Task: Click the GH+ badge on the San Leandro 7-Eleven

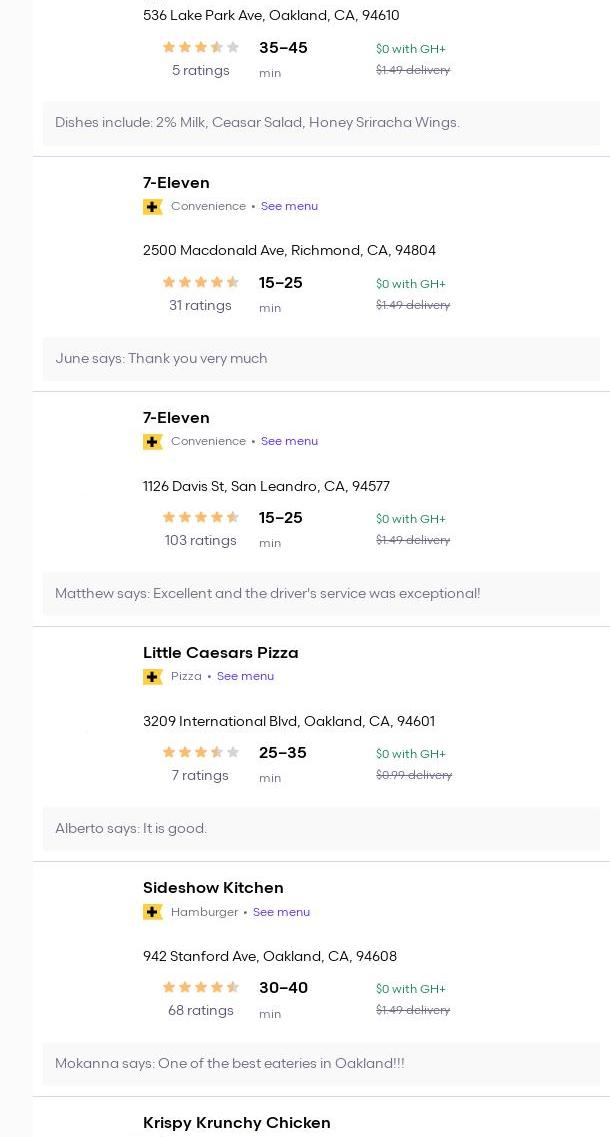Action: [x=153, y=442]
